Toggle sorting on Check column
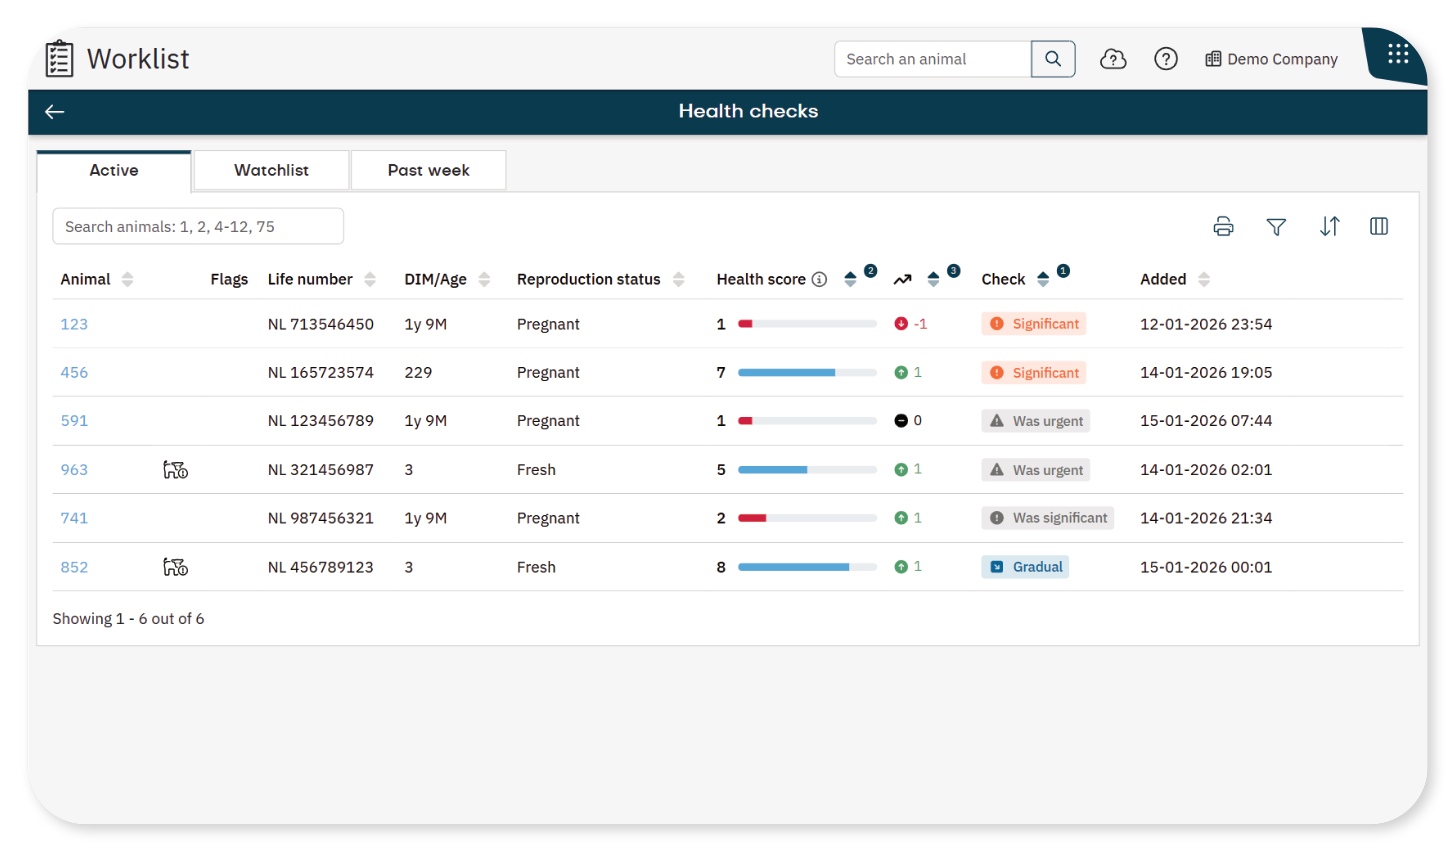 click(1043, 280)
